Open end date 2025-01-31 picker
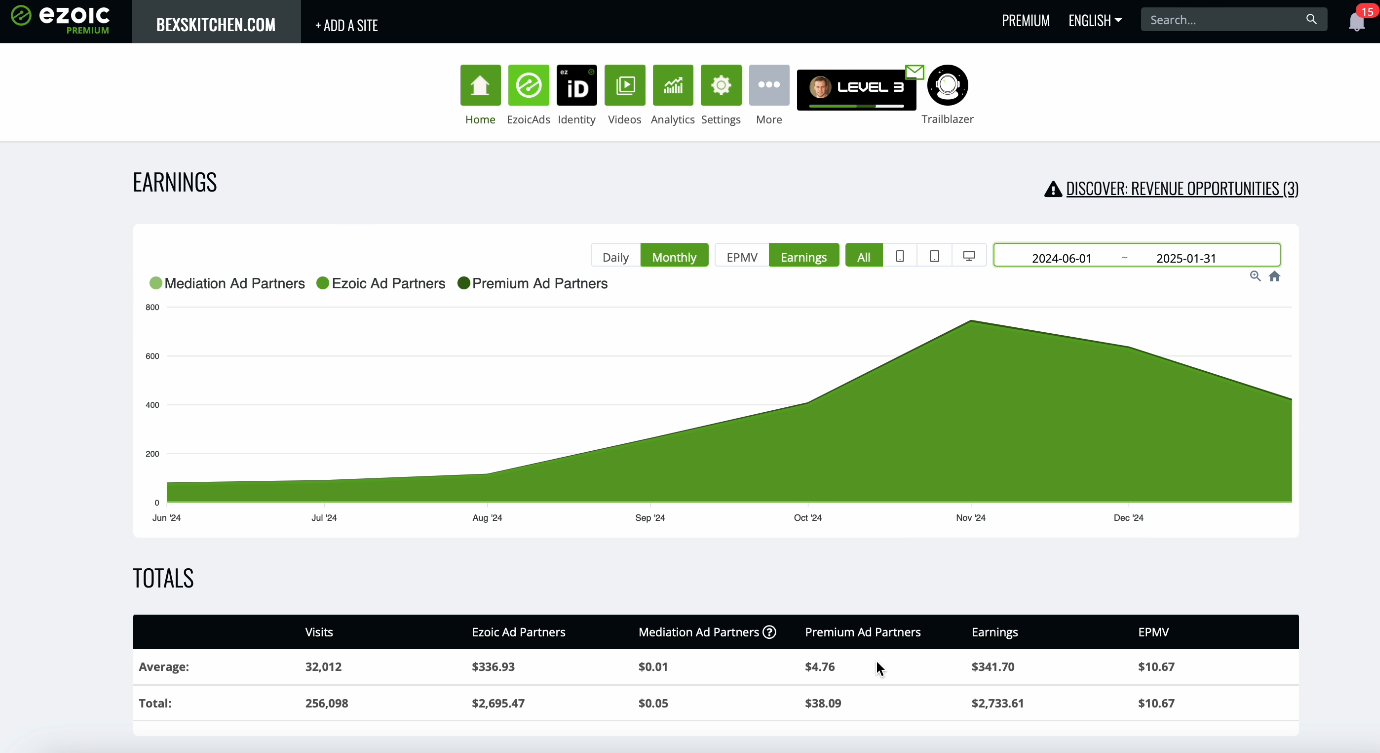This screenshot has height=753, width=1380. click(1186, 257)
